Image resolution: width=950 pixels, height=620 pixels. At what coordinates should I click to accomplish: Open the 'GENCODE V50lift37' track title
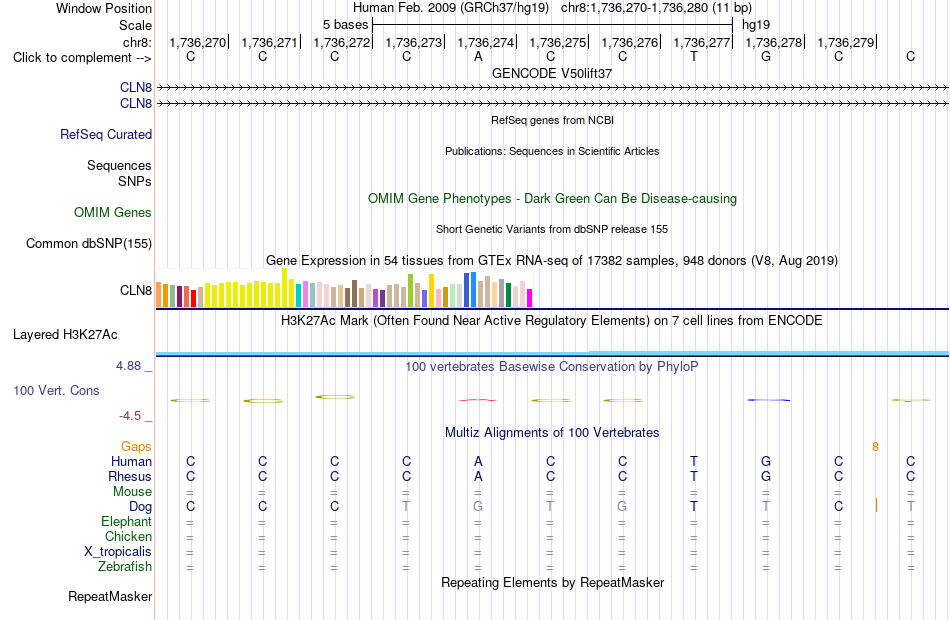pyautogui.click(x=552, y=73)
